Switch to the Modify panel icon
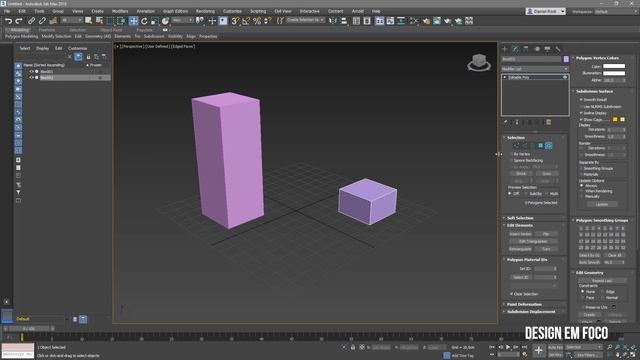Image resolution: width=640 pixels, height=360 pixels. [x=515, y=49]
